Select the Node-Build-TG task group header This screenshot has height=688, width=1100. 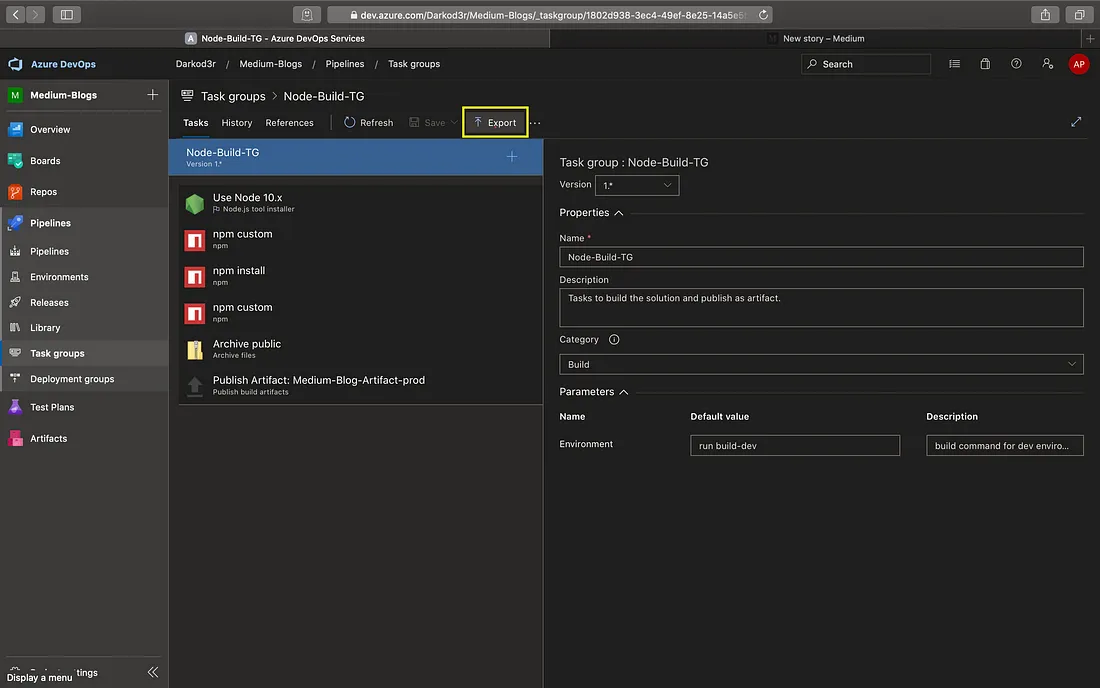click(356, 157)
